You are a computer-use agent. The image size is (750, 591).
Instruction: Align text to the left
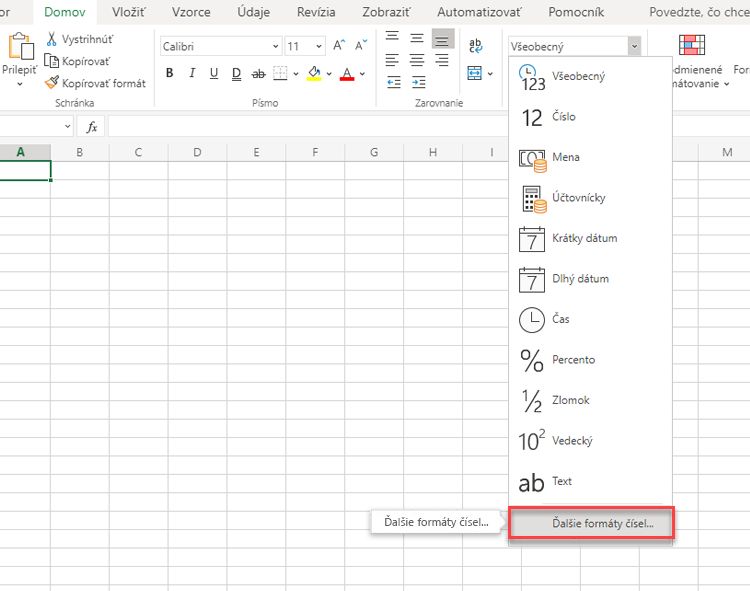click(x=392, y=60)
